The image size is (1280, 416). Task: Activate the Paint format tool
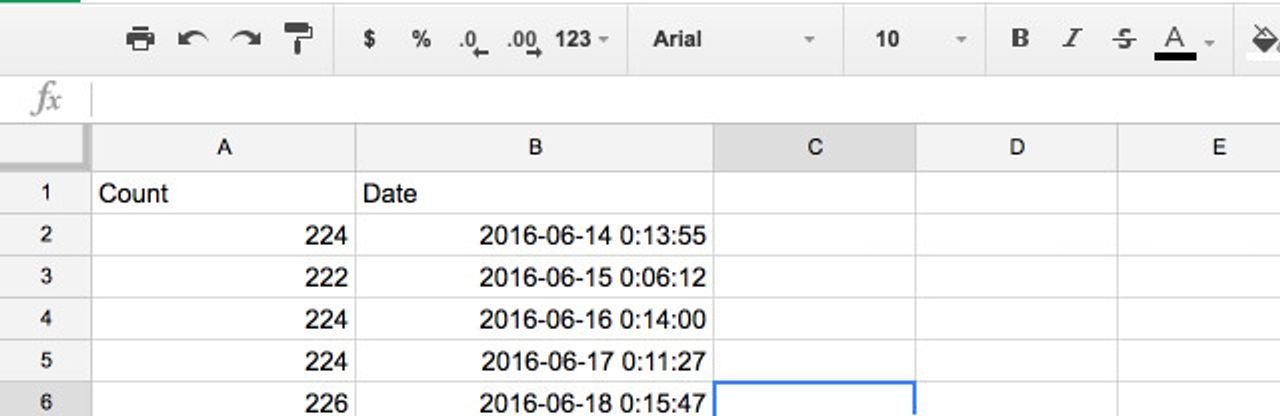coord(298,39)
